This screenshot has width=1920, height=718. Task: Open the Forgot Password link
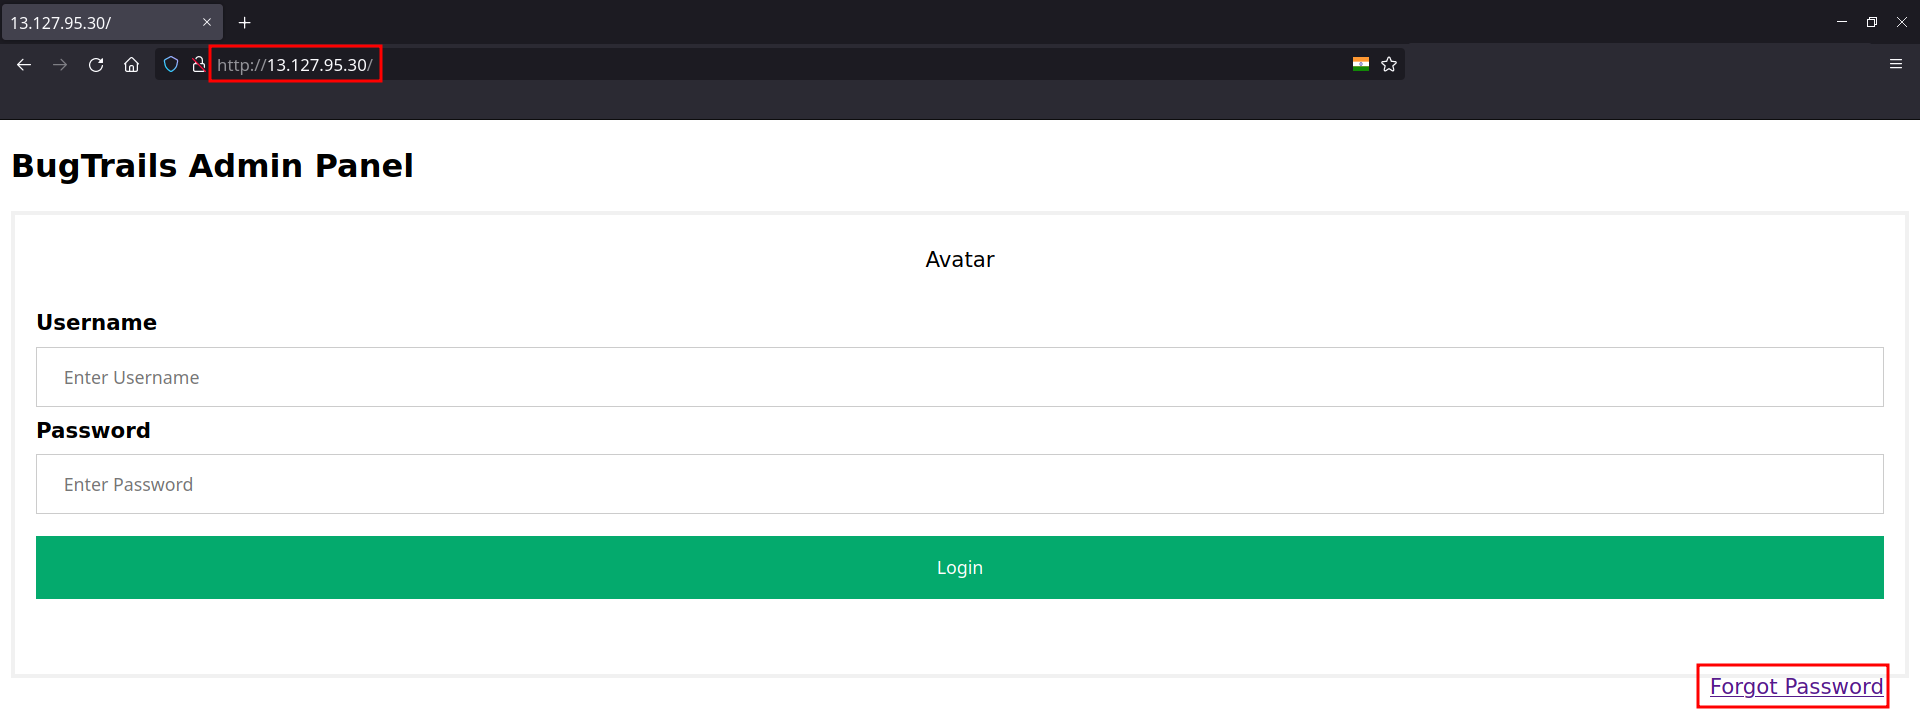[1795, 686]
